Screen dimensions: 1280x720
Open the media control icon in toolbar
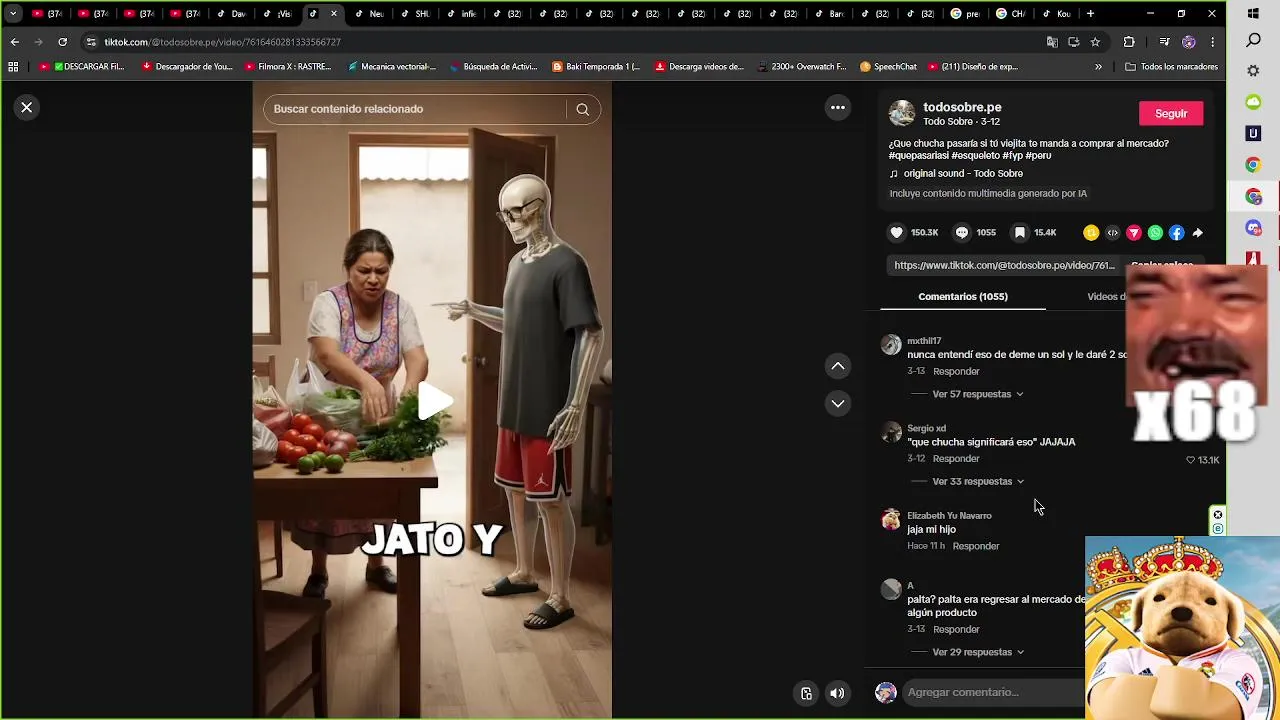tap(1164, 42)
